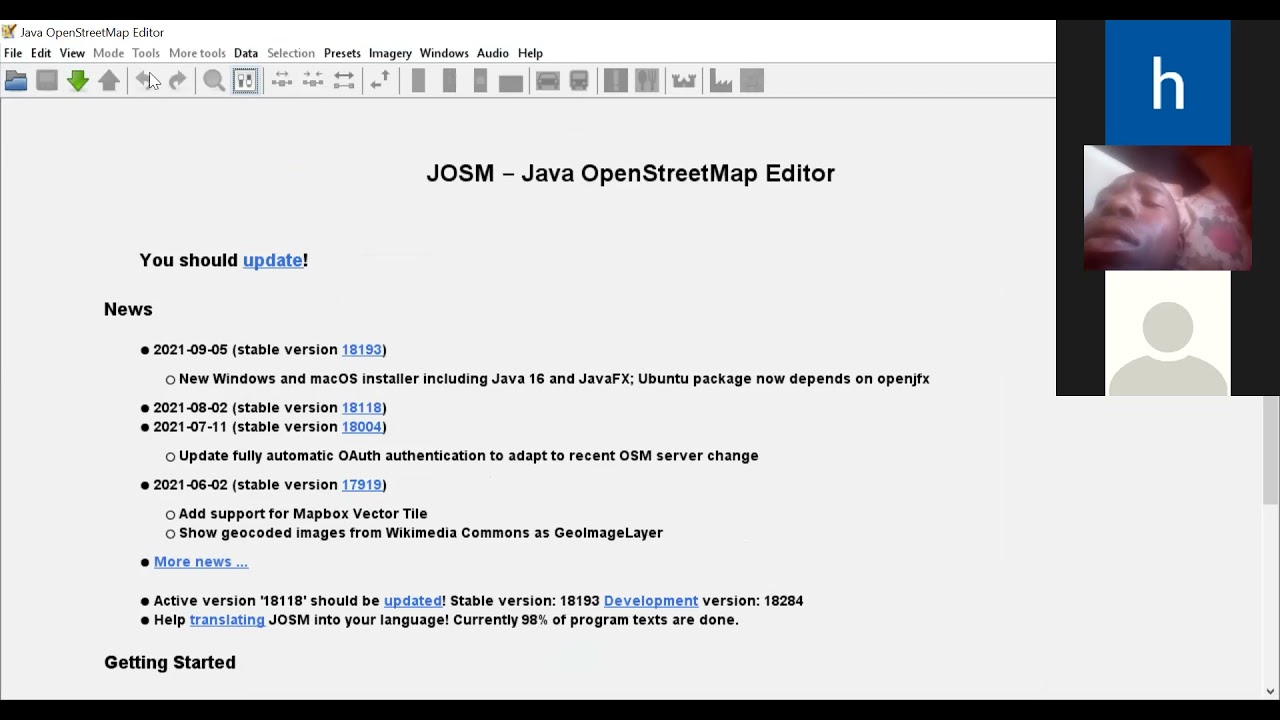Click 'Show geocoded images from Wikimedia Commons' line
This screenshot has height=720, width=1280.
(x=421, y=532)
